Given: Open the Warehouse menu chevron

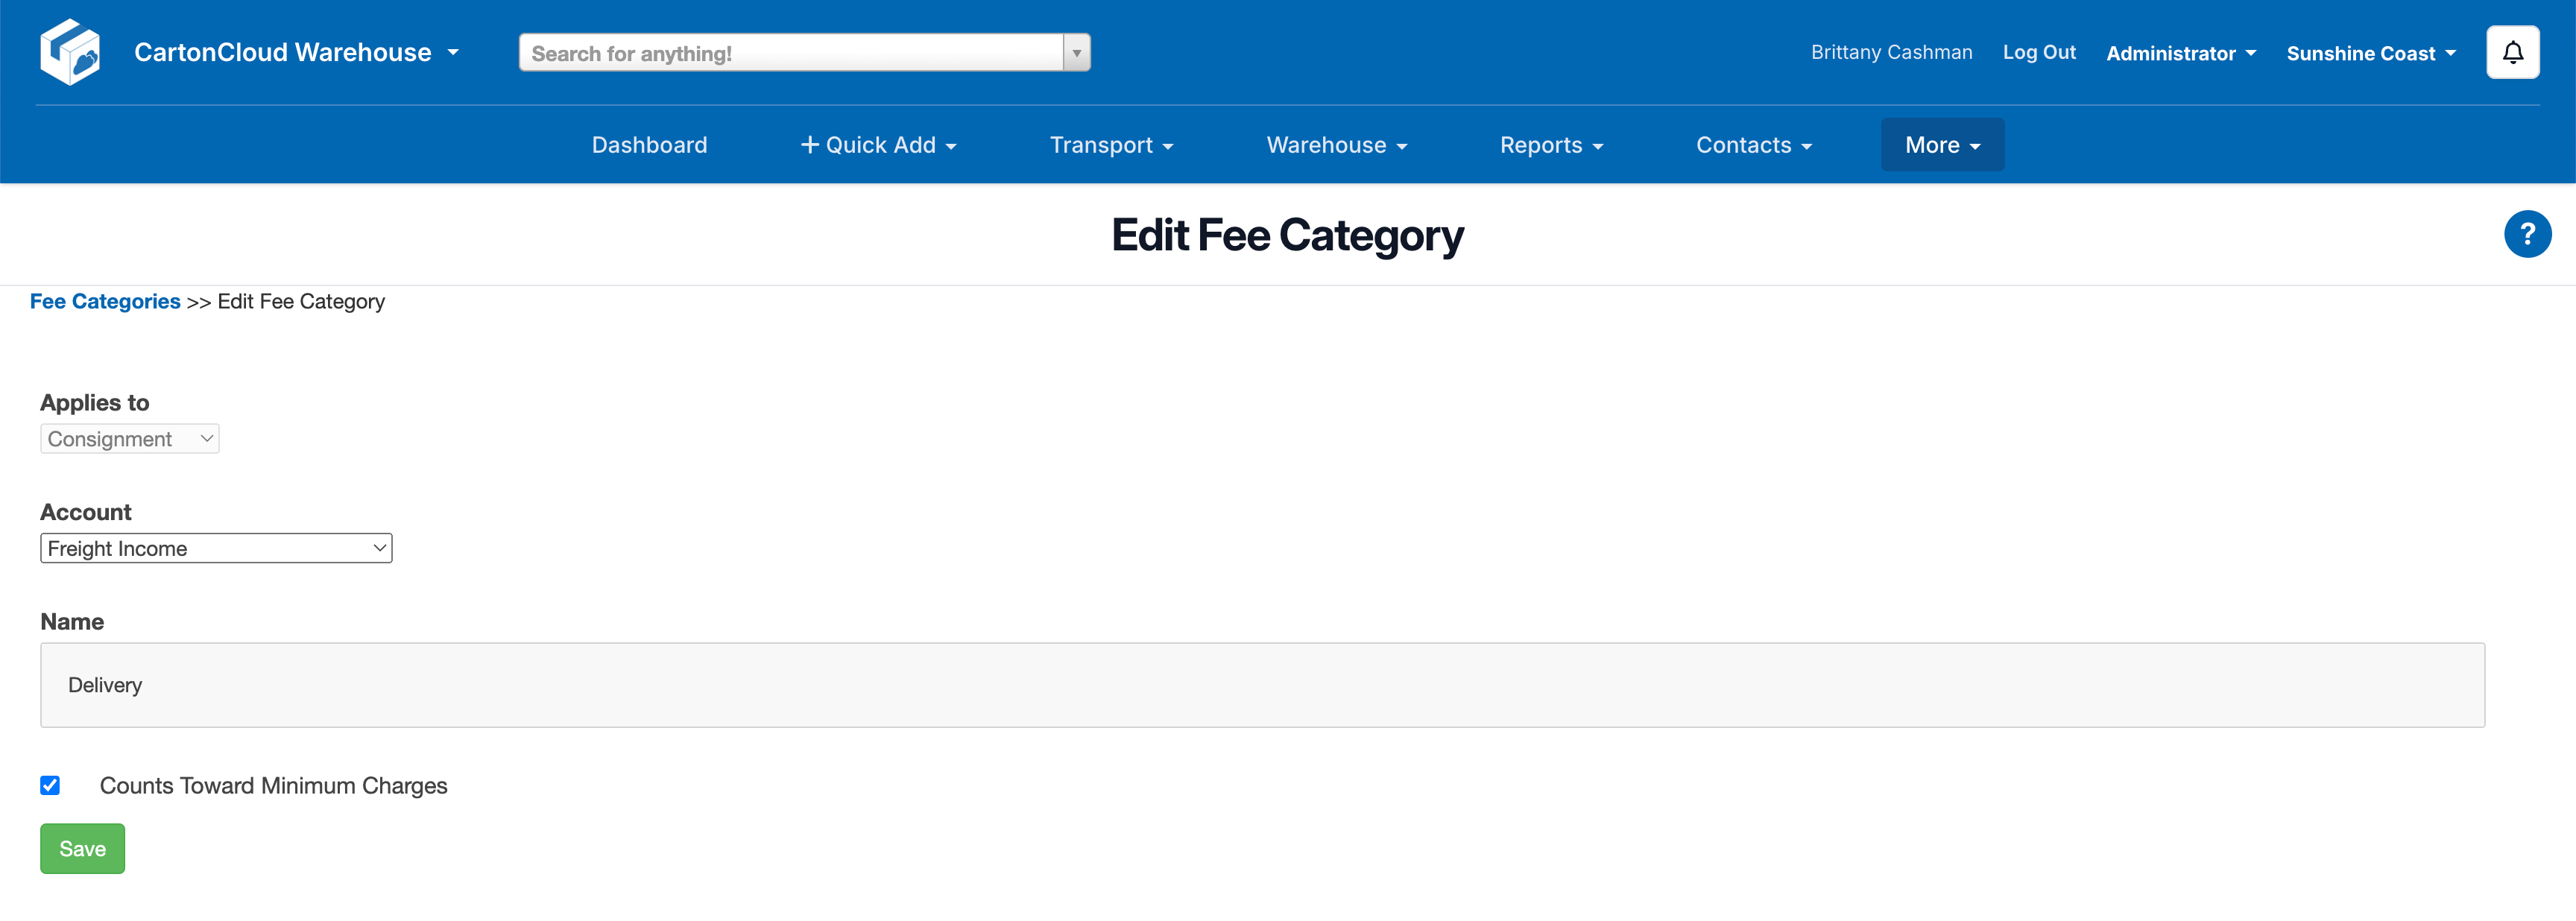Looking at the screenshot, I should coord(1401,146).
